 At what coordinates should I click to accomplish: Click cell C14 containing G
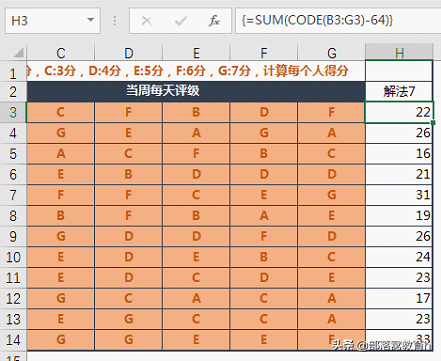61,340
